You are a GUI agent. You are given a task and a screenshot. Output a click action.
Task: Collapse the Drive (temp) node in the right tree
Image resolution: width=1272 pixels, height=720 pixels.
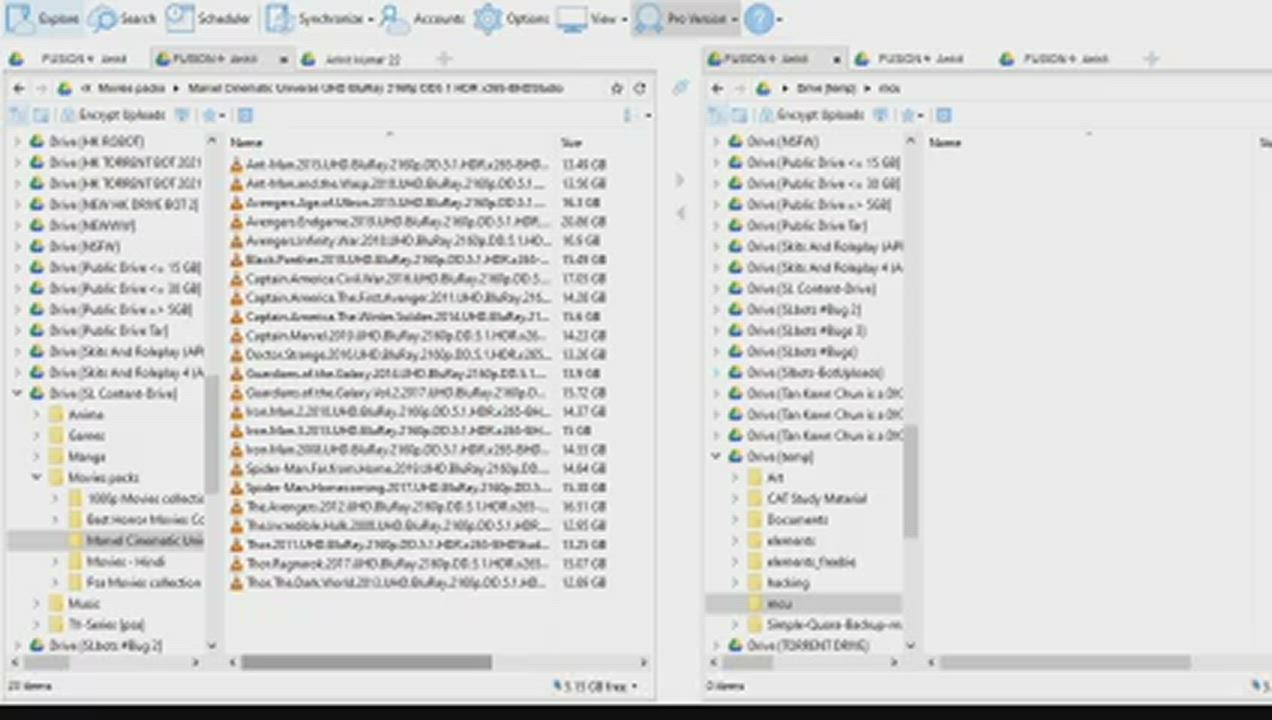[715, 456]
